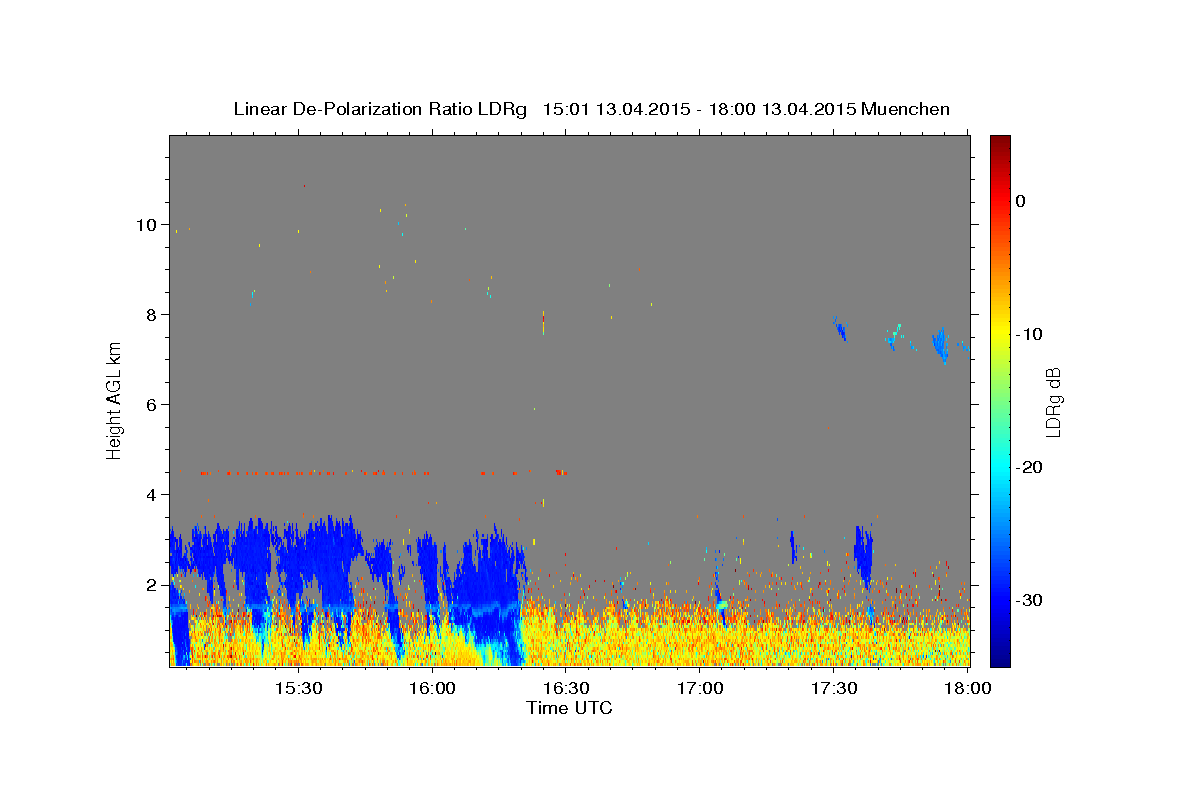Click the dark blue bottom of the colorbar
Screen dimensions: 1200x800
[x=1000, y=658]
